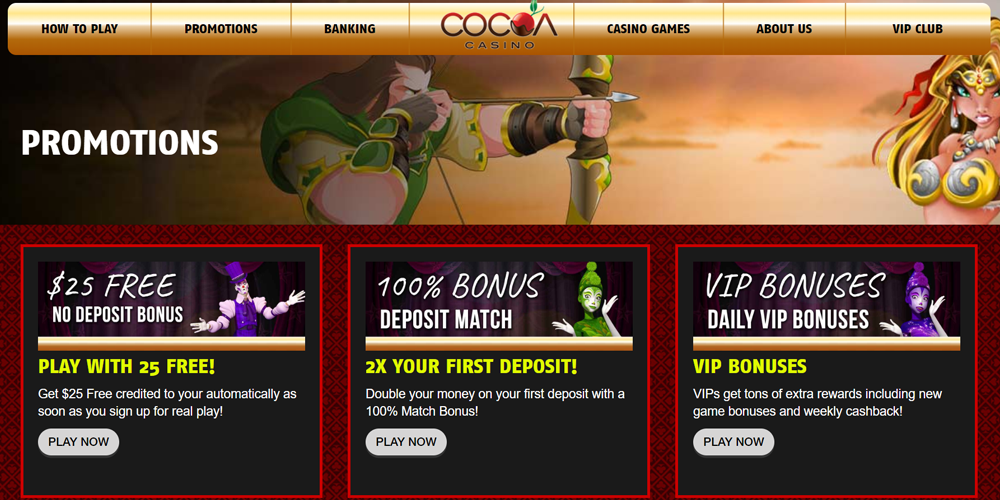Click Play Now under first deposit offer
The image size is (1000, 500).
(406, 442)
